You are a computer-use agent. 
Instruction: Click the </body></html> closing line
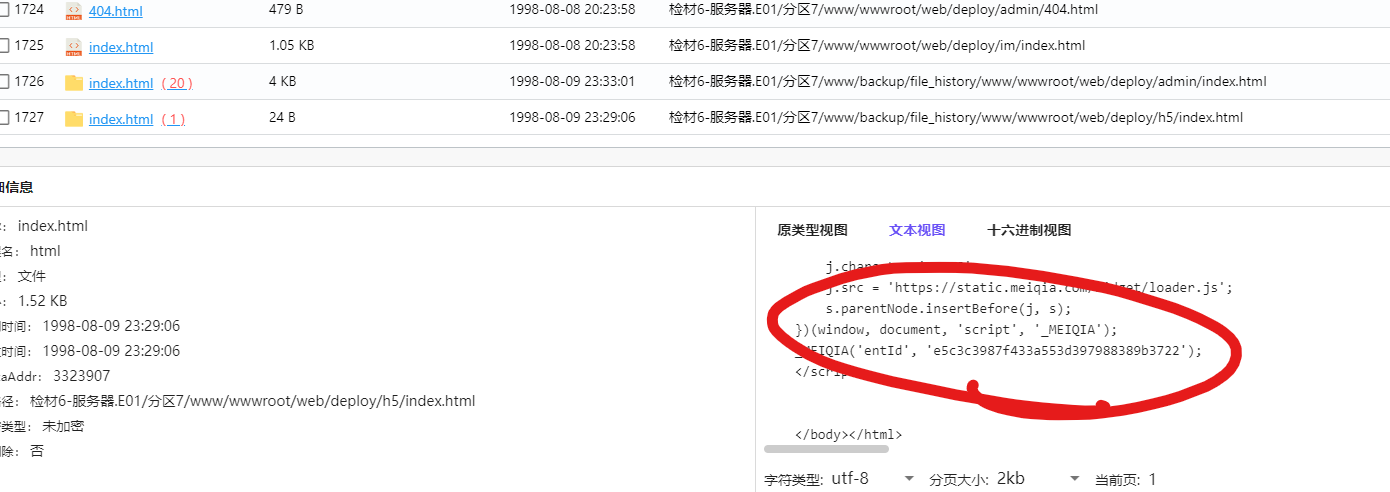coord(849,434)
